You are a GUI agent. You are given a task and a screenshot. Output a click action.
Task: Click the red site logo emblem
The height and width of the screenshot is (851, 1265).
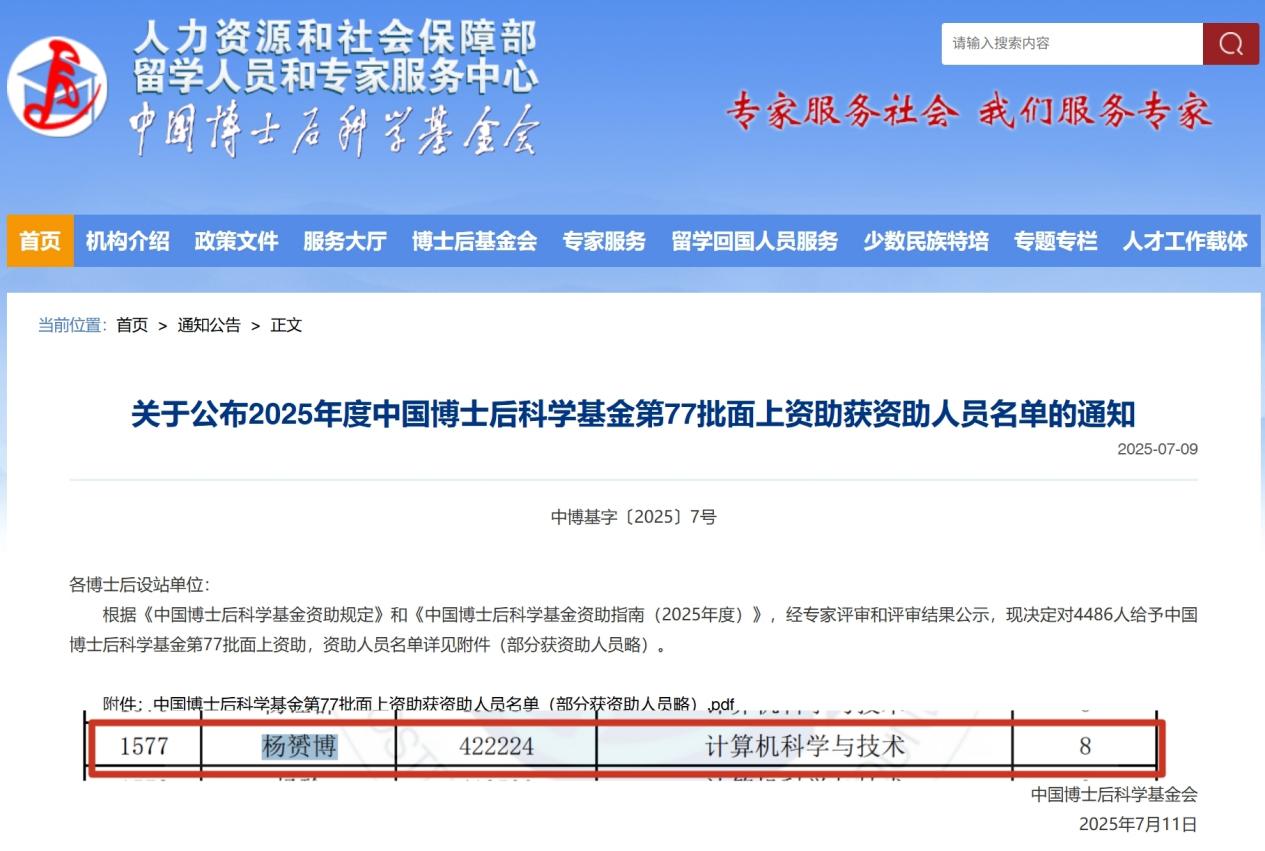[57, 89]
